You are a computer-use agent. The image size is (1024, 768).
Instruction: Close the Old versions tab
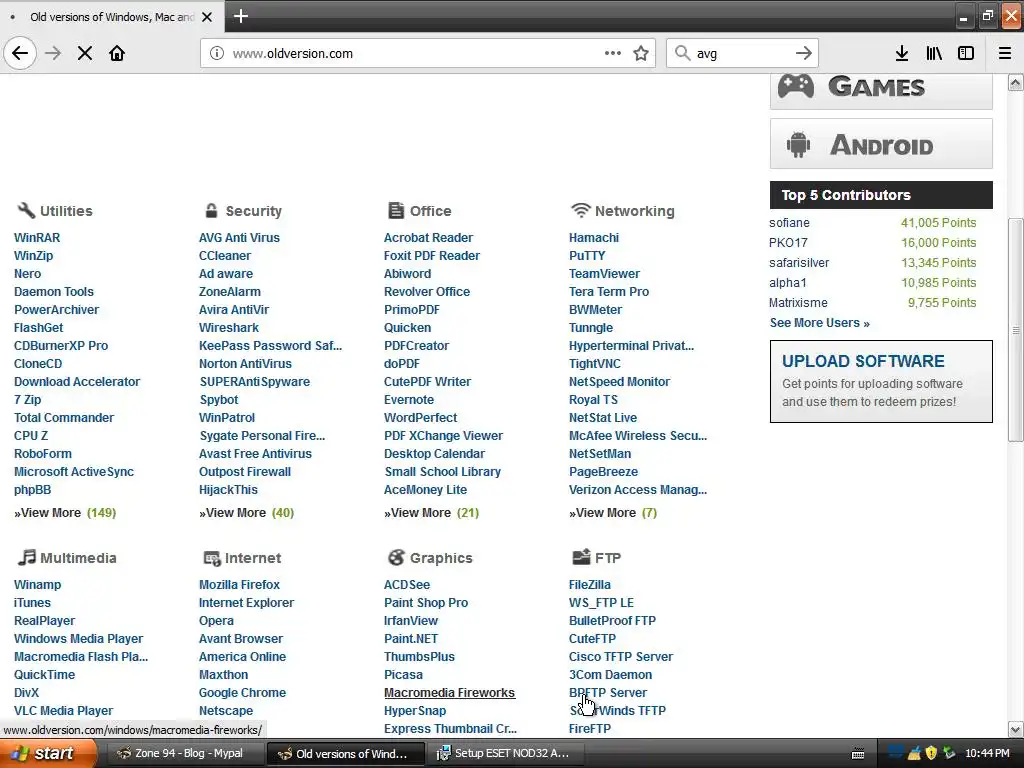click(x=207, y=17)
